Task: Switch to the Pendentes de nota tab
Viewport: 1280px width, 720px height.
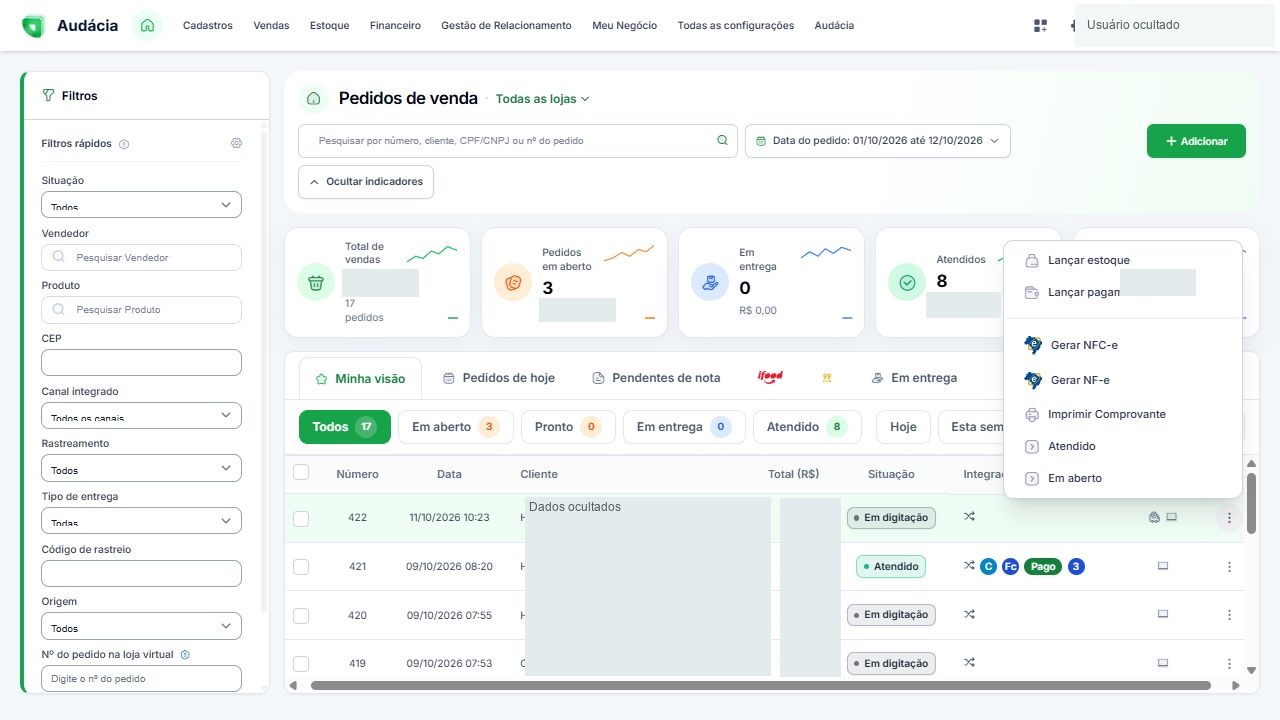Action: pos(656,378)
